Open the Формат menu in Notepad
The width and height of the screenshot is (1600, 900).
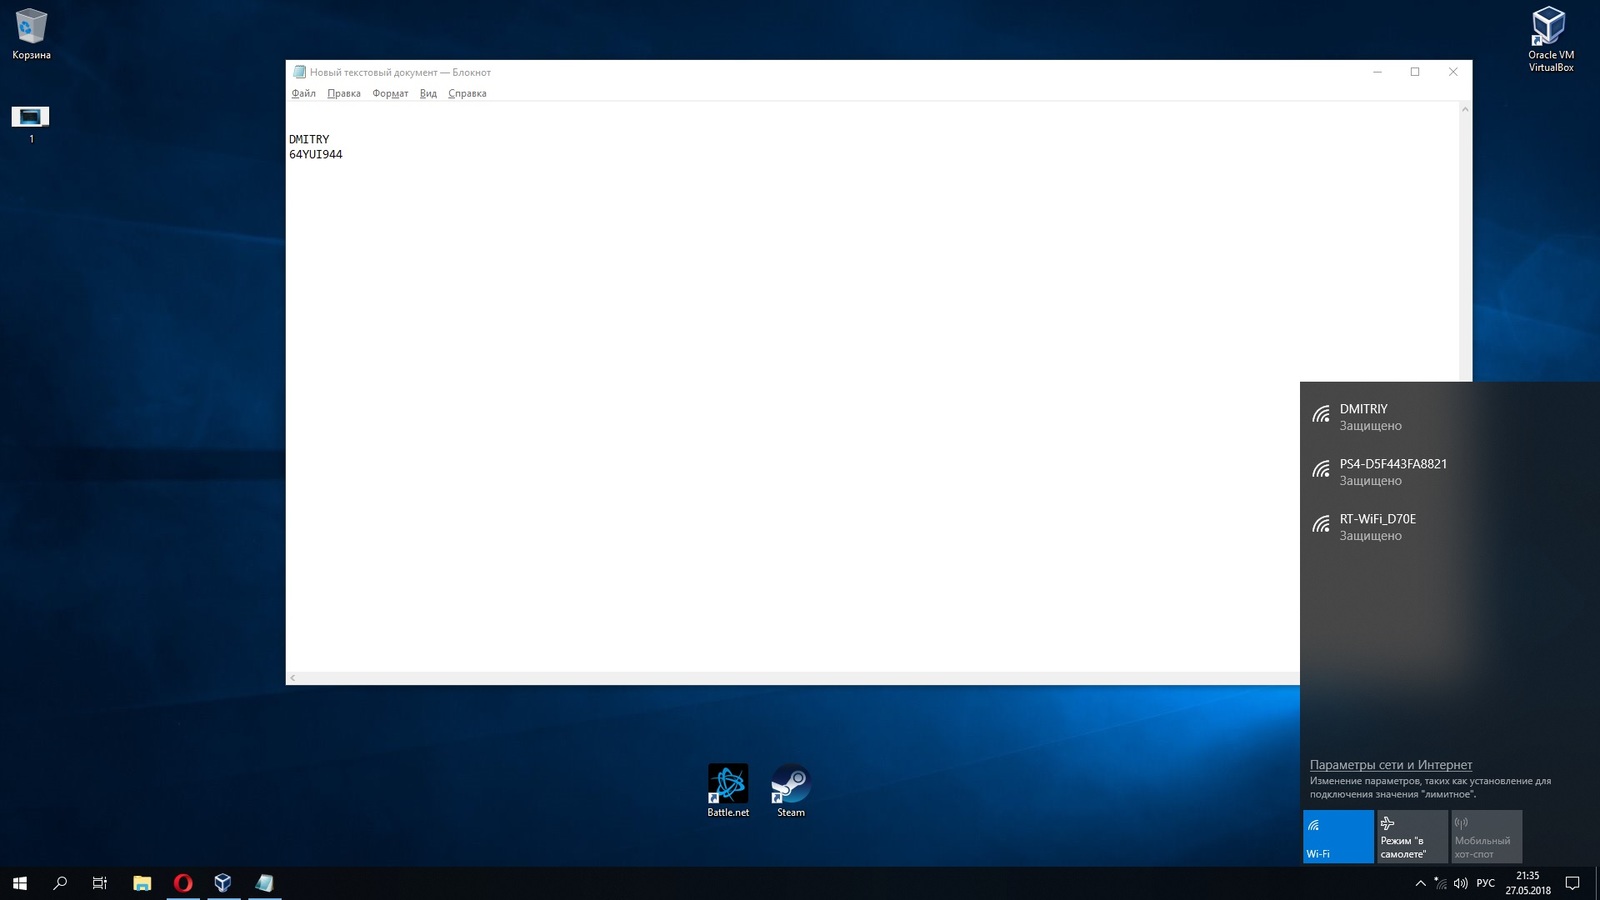[x=390, y=94]
